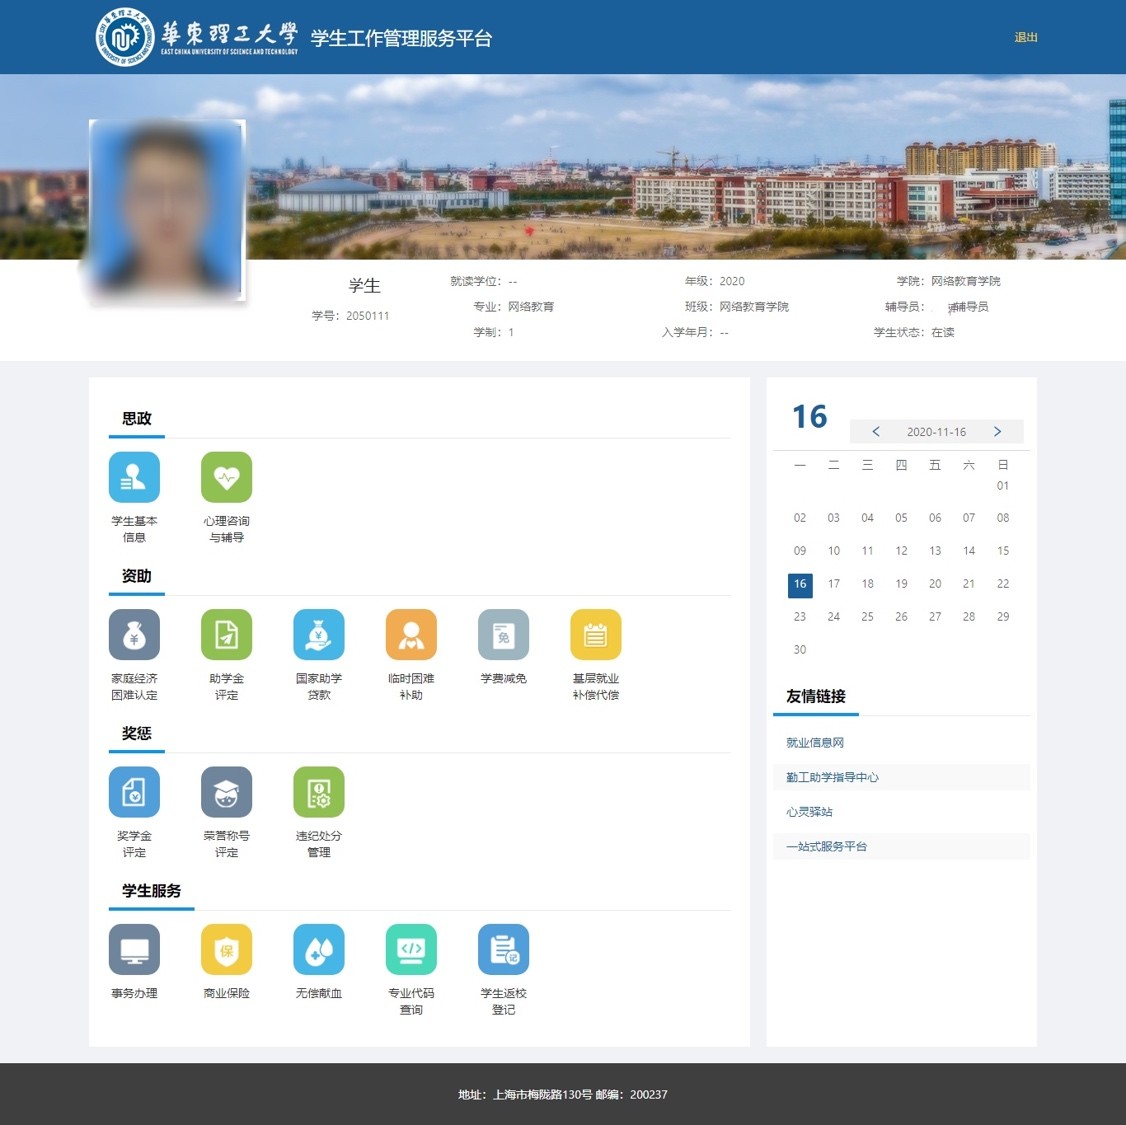The width and height of the screenshot is (1126, 1125).
Task: Select the 国家助学贷款 icon
Action: (x=319, y=634)
